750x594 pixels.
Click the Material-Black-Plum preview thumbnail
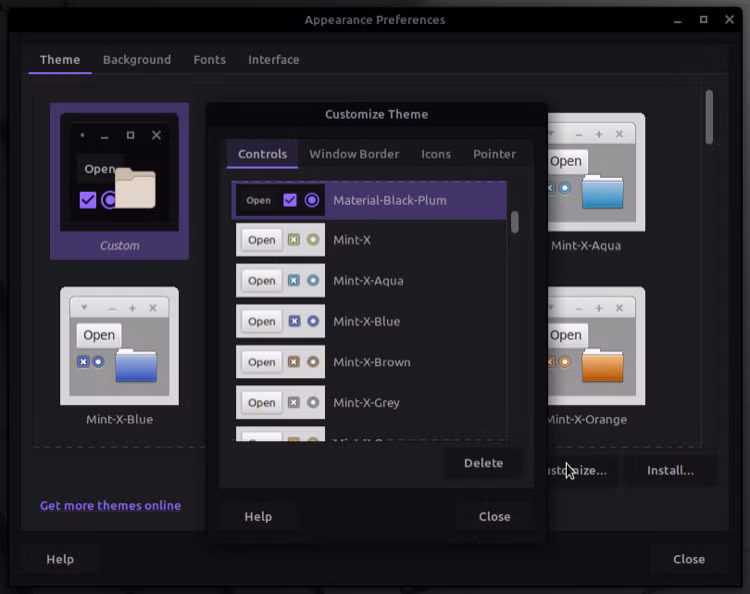(280, 200)
